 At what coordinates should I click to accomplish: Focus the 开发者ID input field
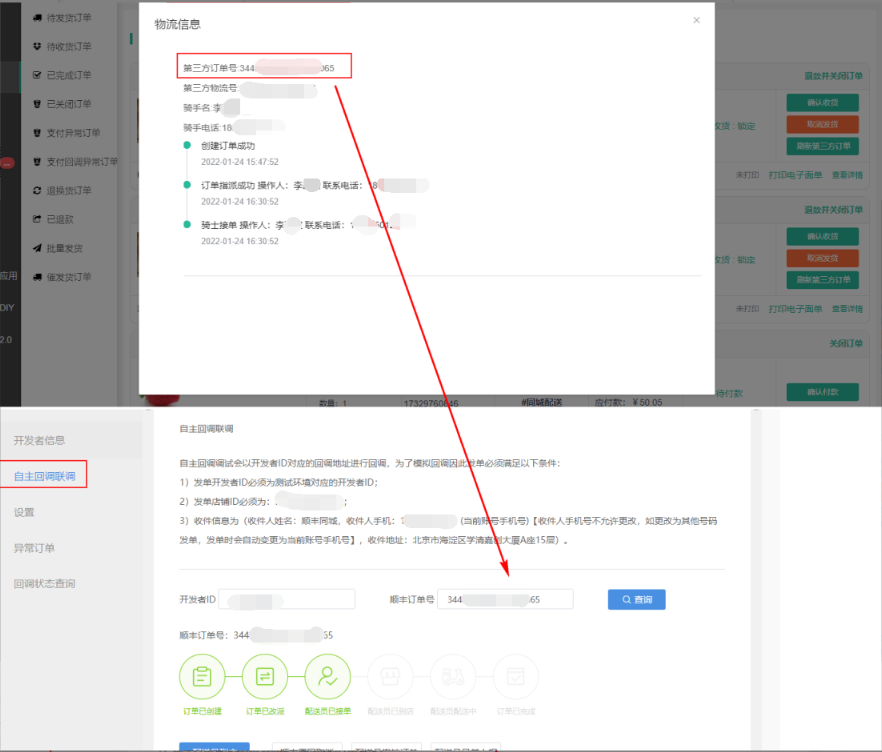[x=288, y=599]
